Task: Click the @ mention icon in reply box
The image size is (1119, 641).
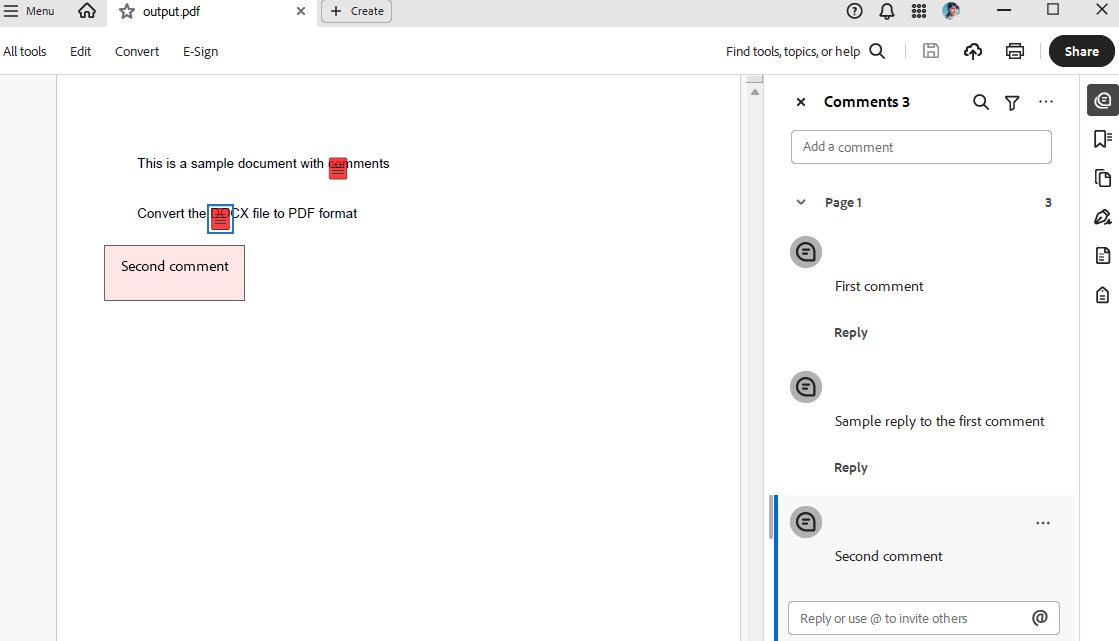Action: coord(1040,618)
